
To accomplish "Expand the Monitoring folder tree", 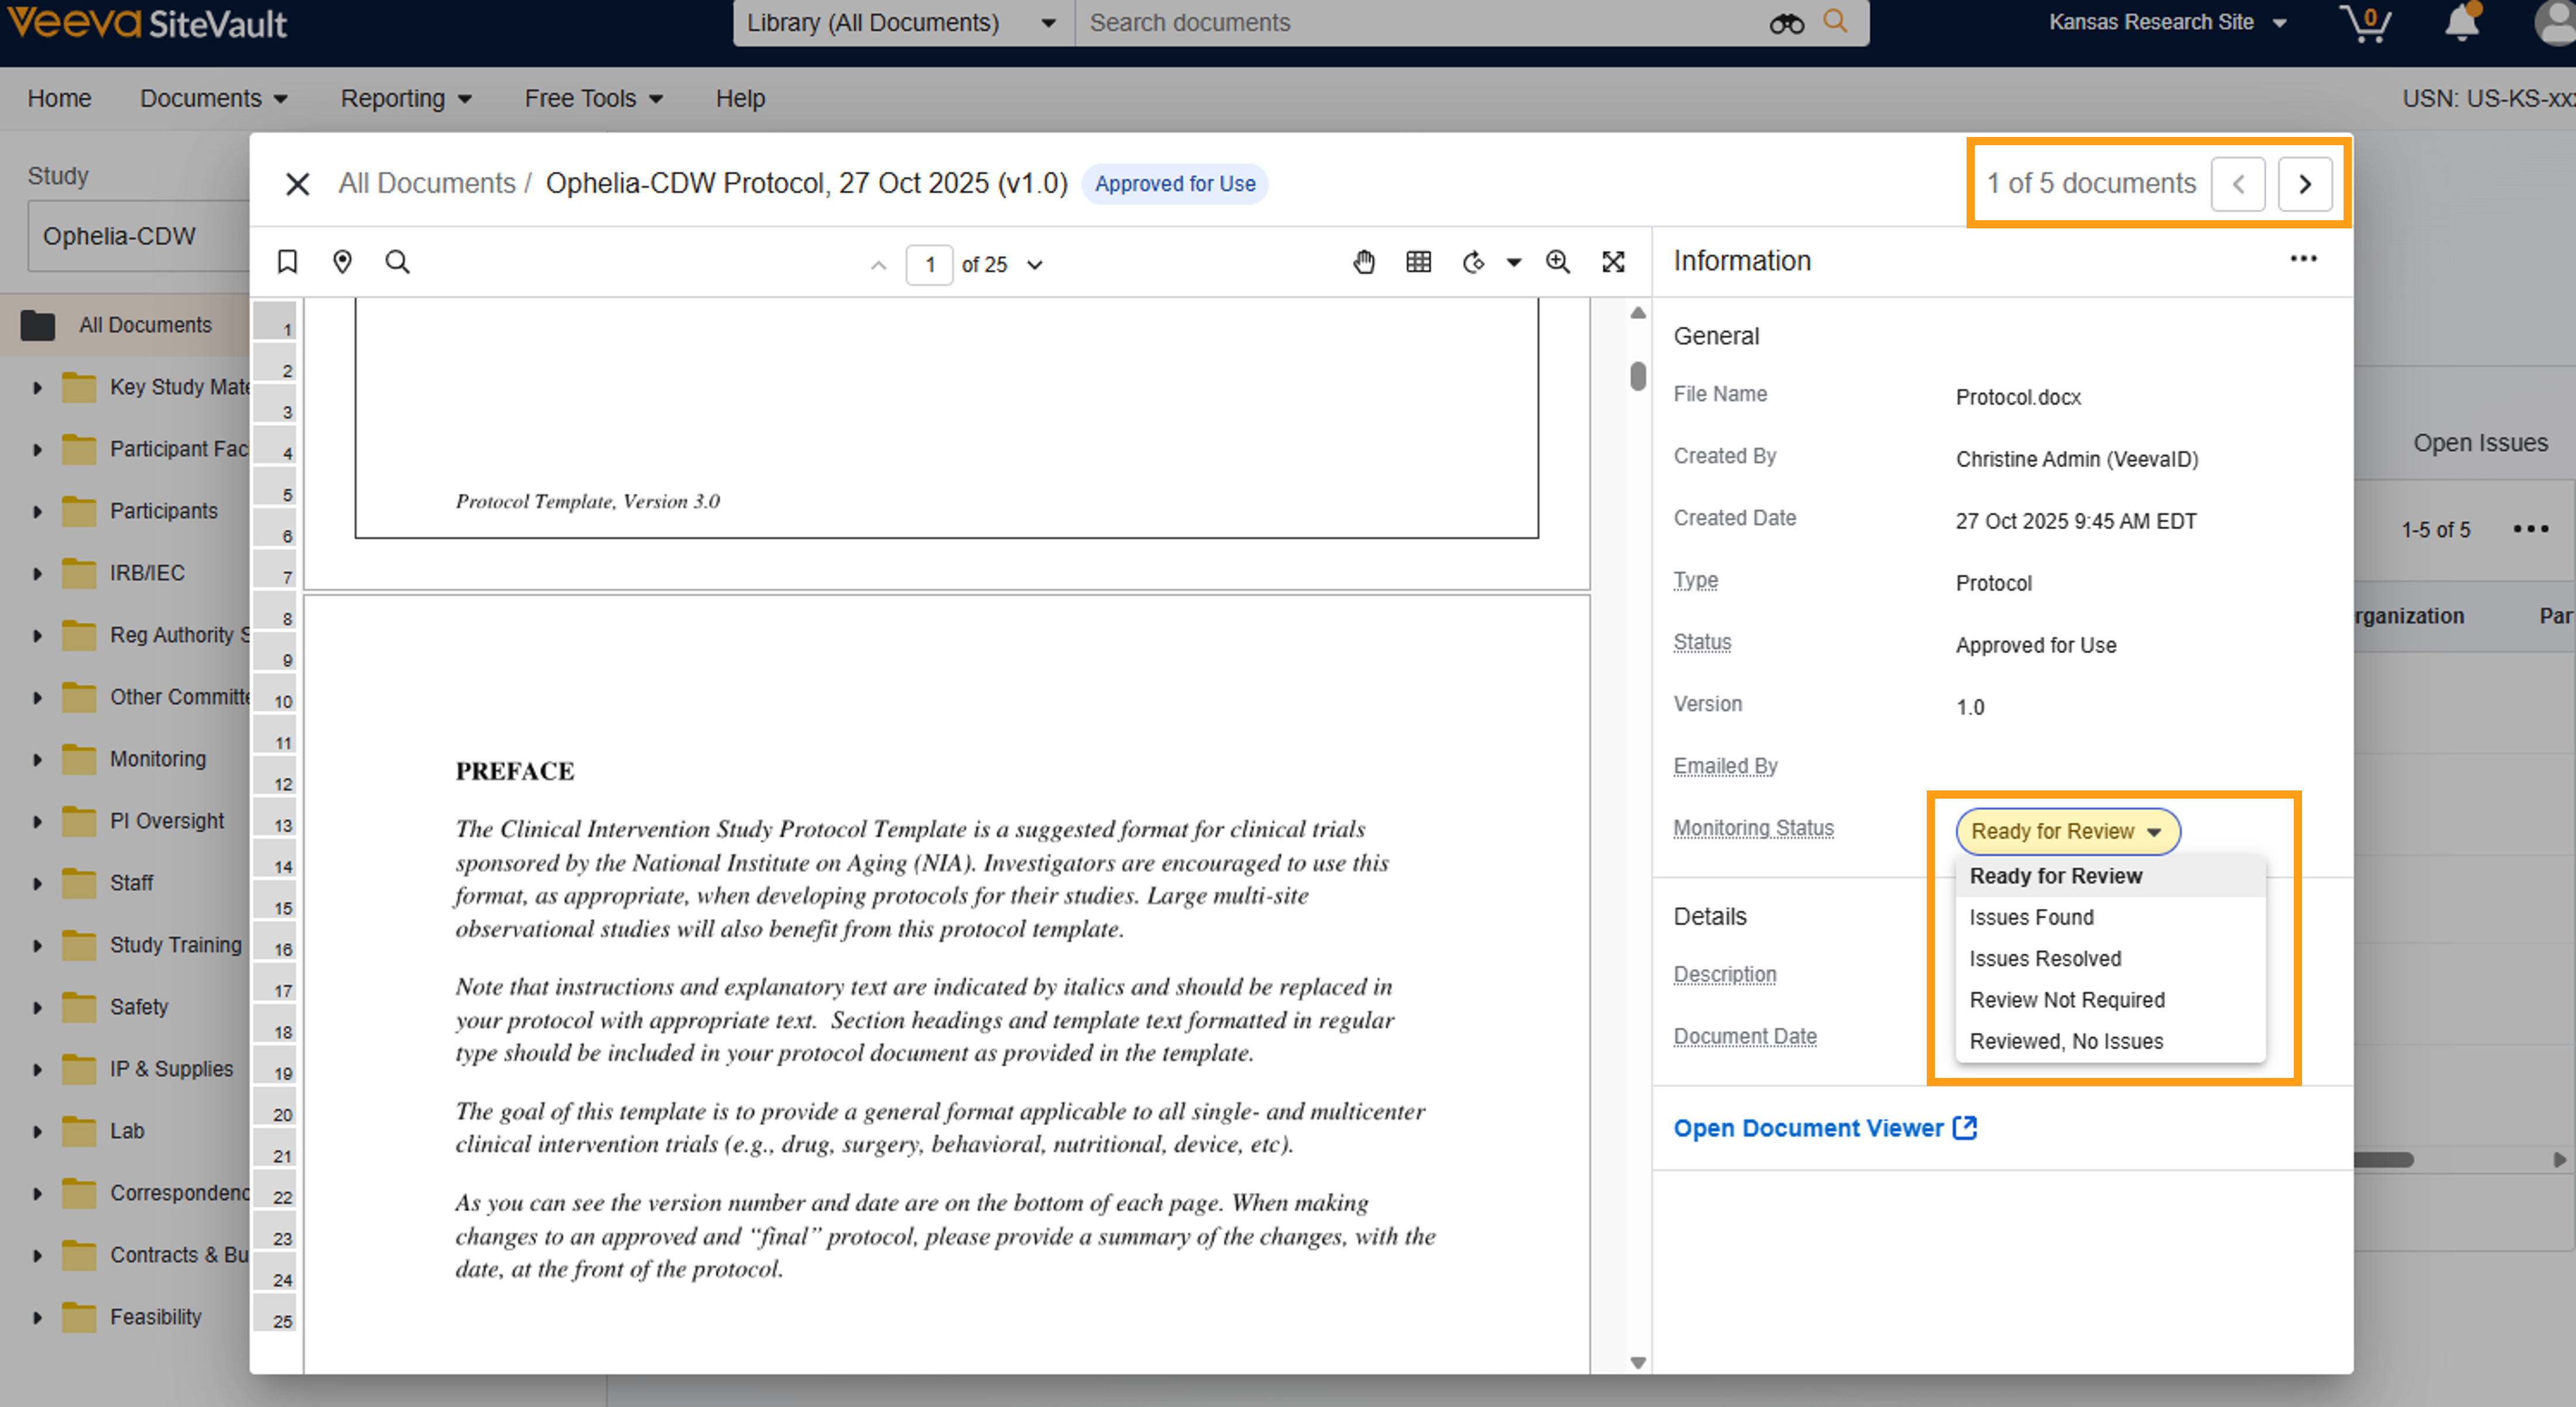I will pyautogui.click(x=38, y=759).
